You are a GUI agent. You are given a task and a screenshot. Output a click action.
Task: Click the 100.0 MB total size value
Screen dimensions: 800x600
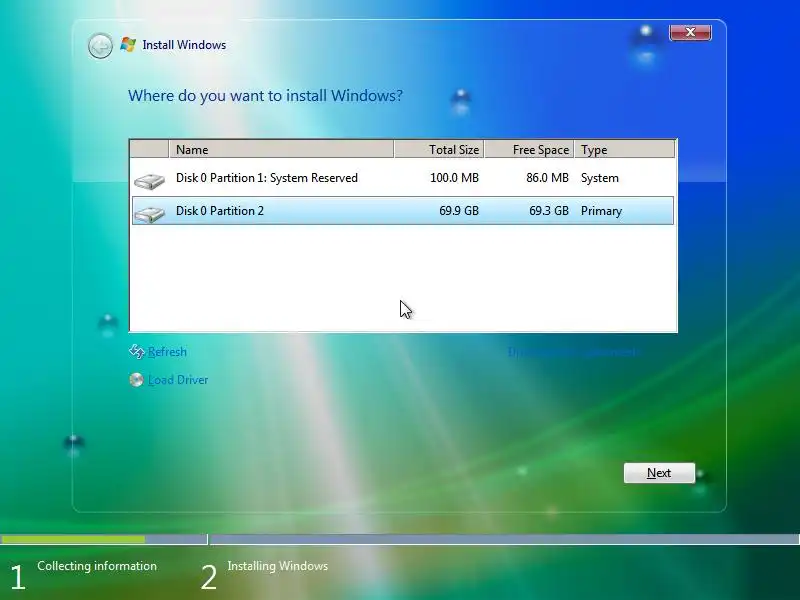pyautogui.click(x=454, y=178)
